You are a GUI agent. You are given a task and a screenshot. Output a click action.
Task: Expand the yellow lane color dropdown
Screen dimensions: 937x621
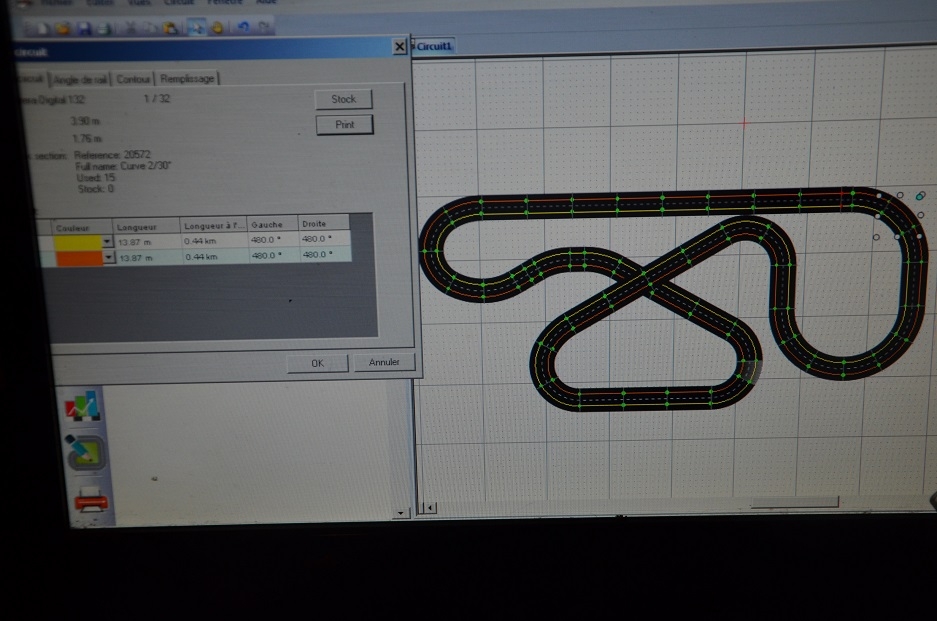[x=107, y=241]
